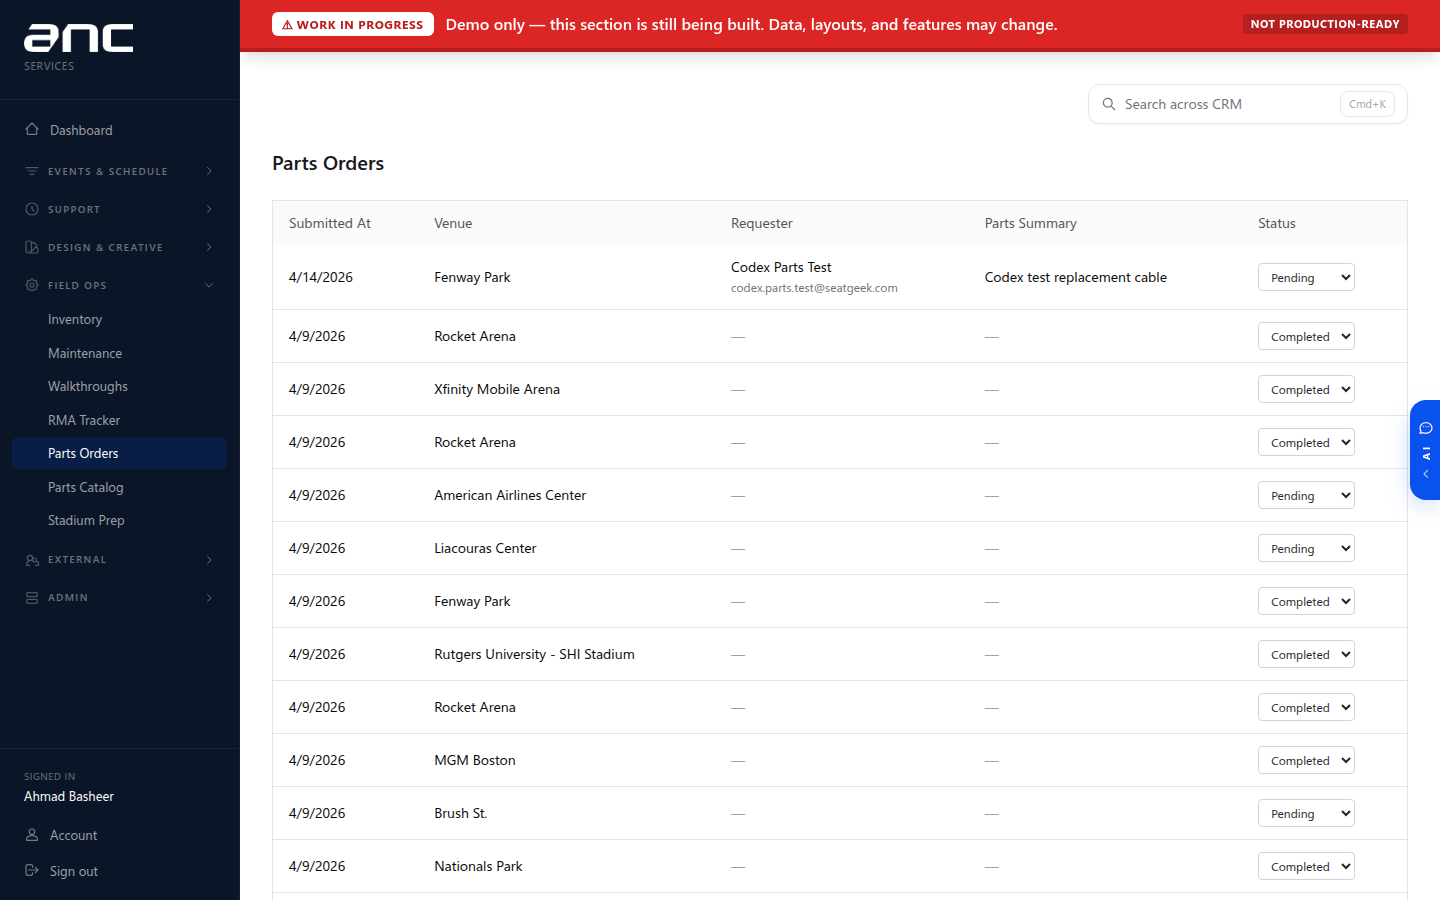Select Parts Orders in the sidebar
This screenshot has width=1440, height=900.
(x=119, y=453)
